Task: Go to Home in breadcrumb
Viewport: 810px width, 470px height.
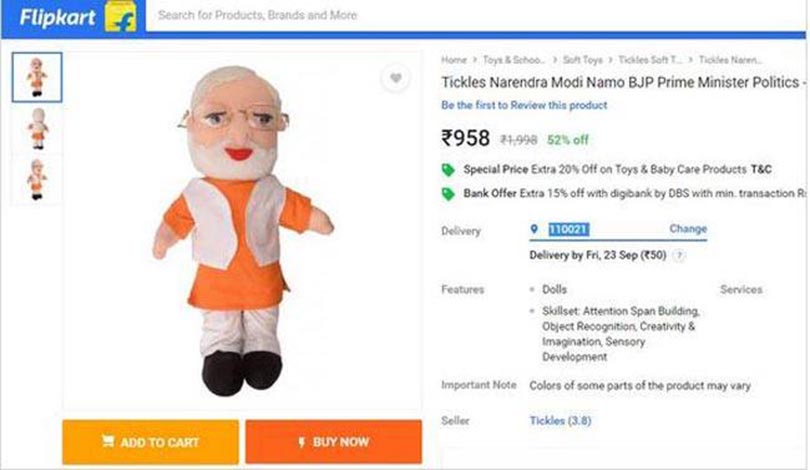Action: coord(453,60)
